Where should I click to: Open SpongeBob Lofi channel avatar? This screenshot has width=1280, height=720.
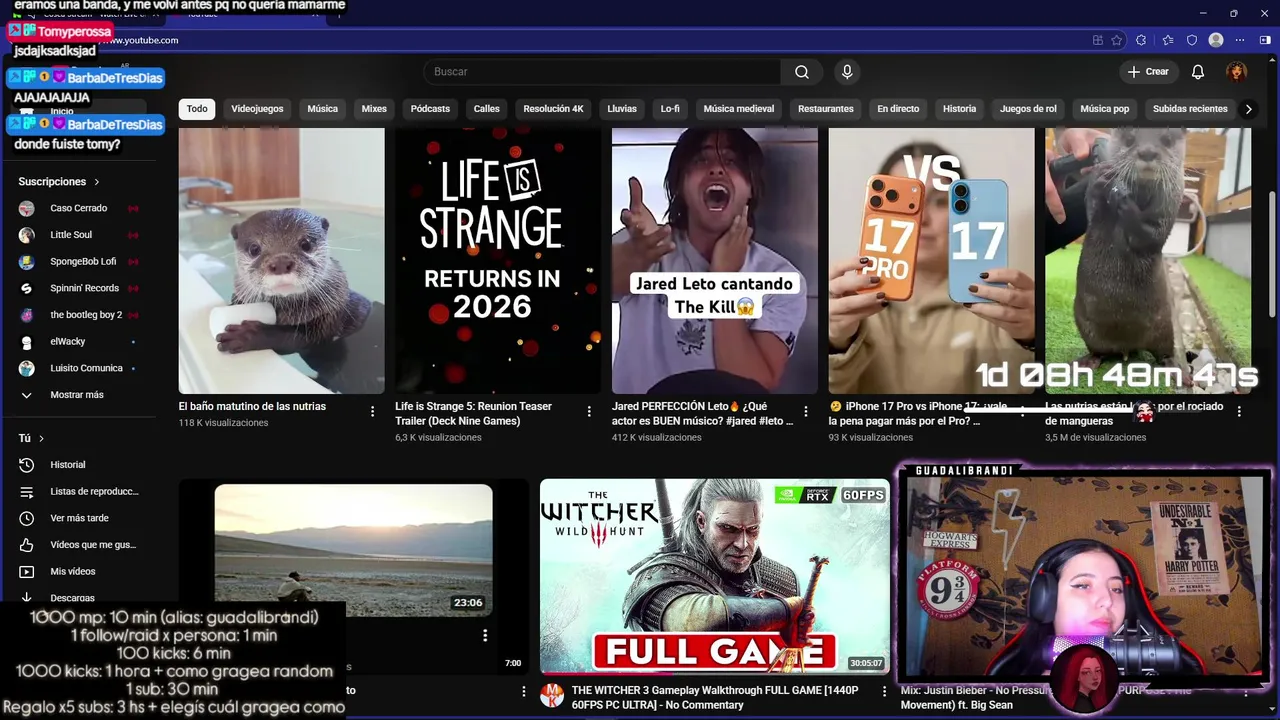click(x=27, y=262)
